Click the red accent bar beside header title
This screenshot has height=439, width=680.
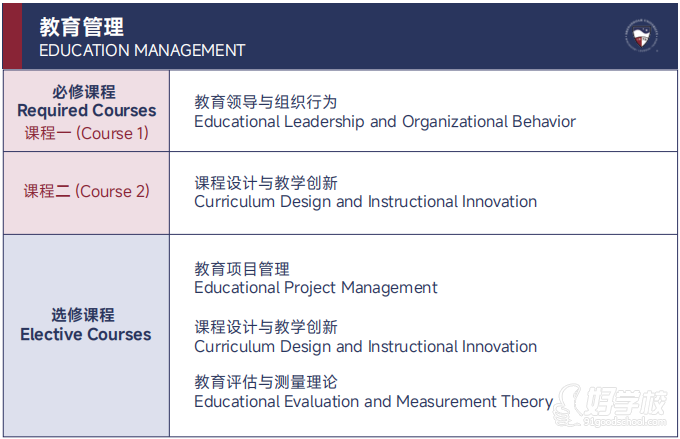click(x=11, y=36)
